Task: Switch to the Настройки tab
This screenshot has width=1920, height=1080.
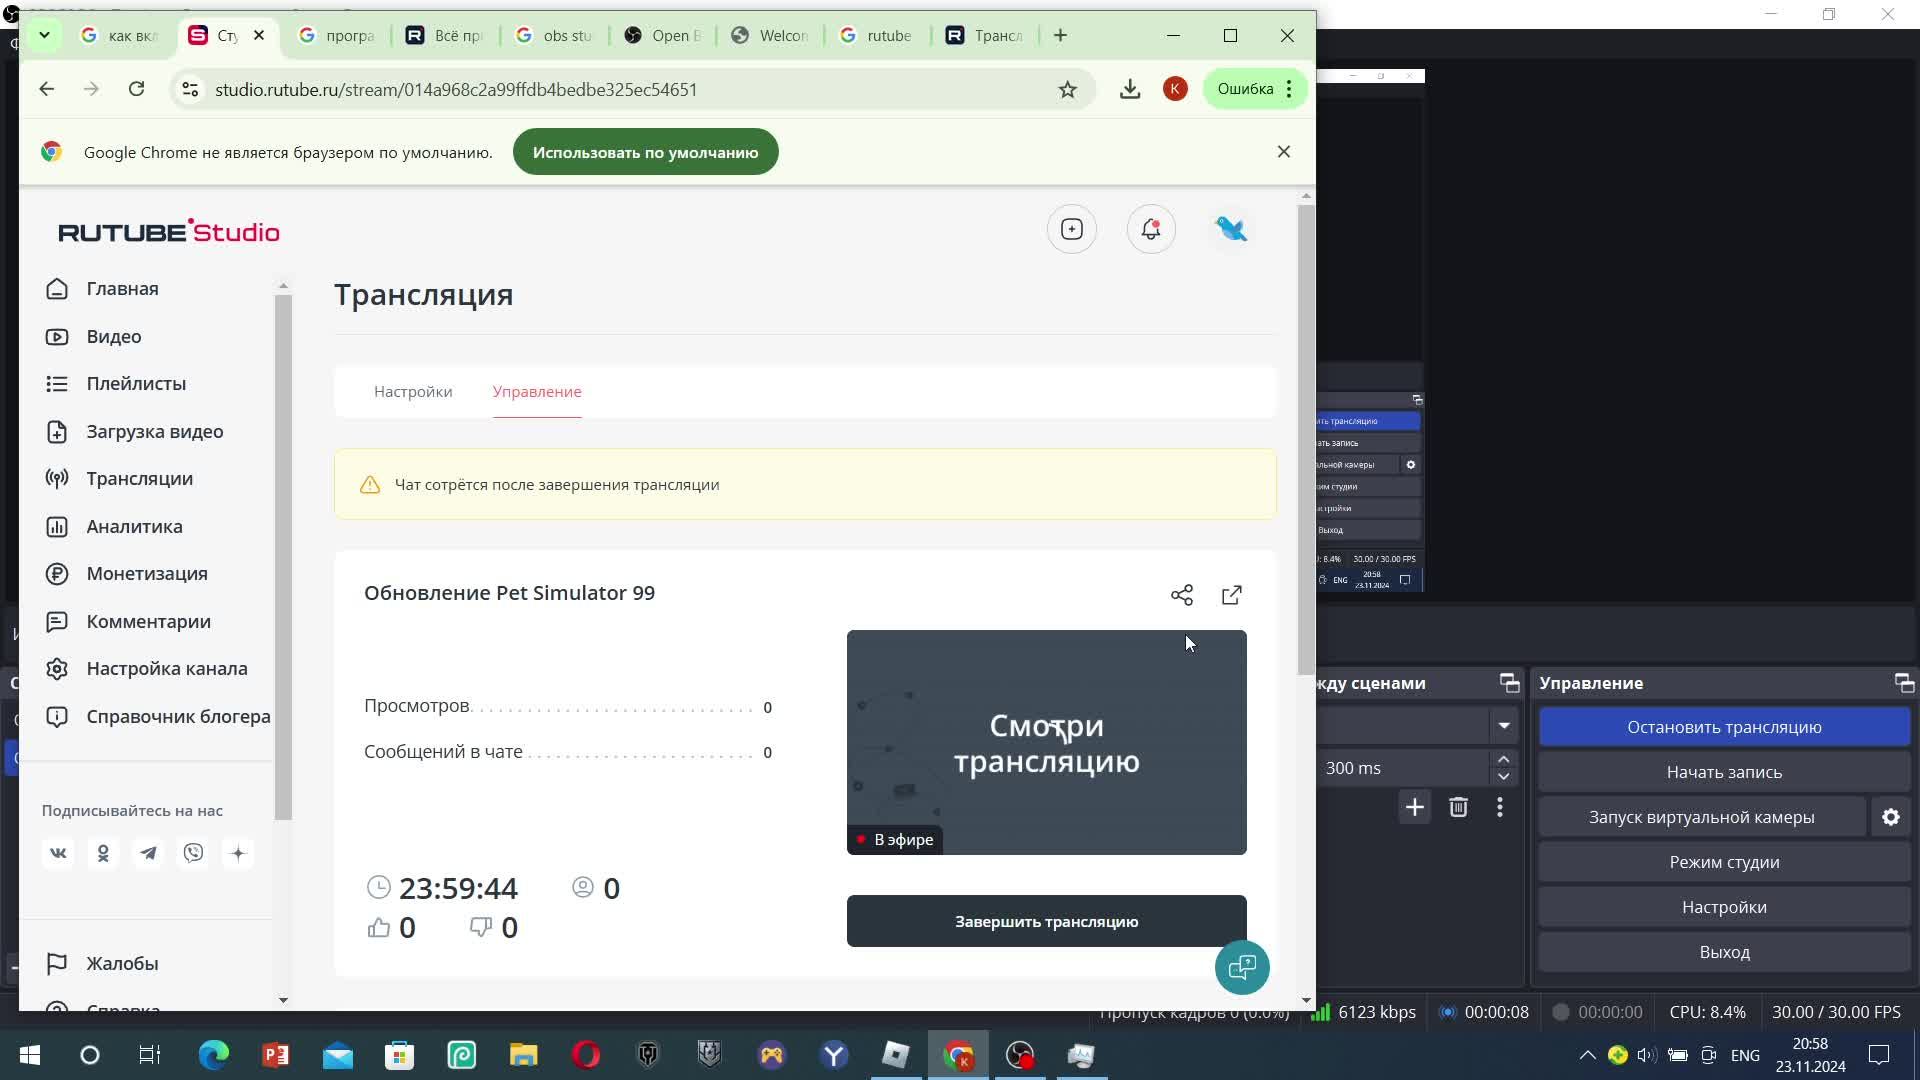Action: (413, 392)
